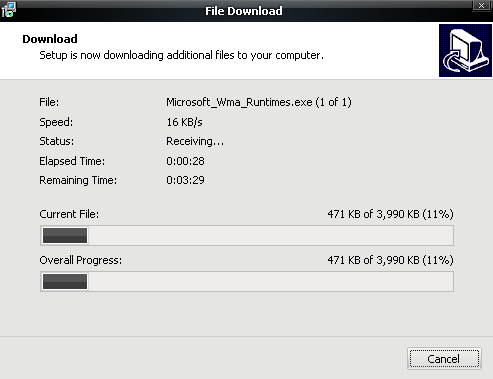Click the Current File size percentage text
Image resolution: width=493 pixels, height=379 pixels.
[390, 214]
